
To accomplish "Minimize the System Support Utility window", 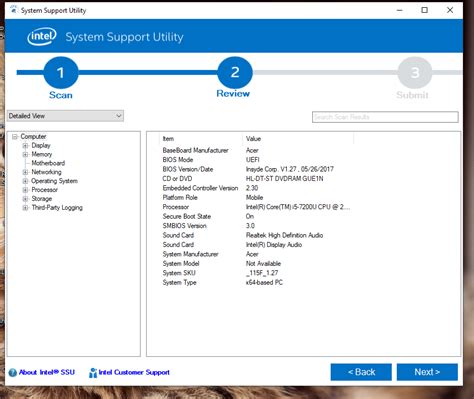I will [399, 10].
